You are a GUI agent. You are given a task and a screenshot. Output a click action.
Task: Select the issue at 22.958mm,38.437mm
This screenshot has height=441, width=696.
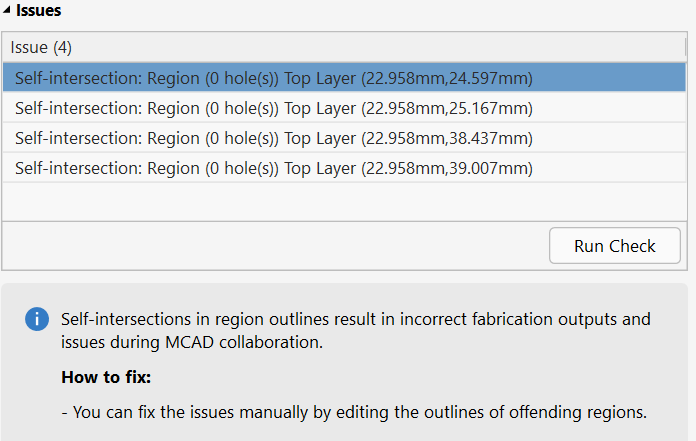click(x=273, y=138)
